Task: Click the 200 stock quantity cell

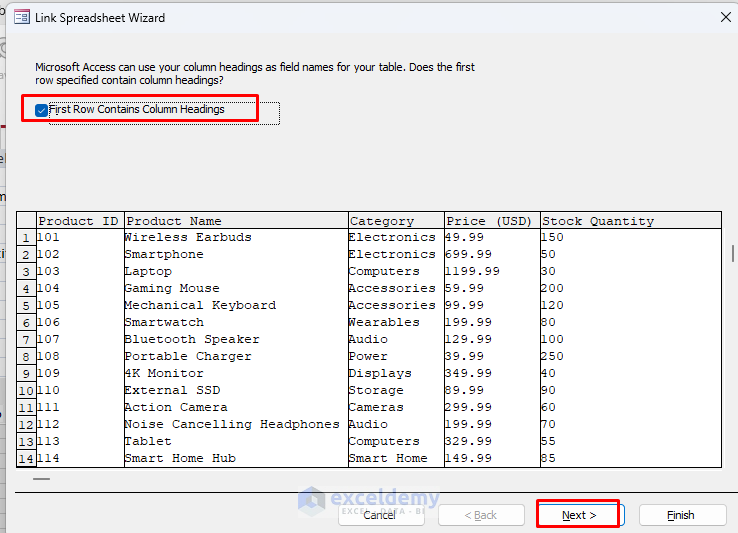Action: tap(631, 288)
